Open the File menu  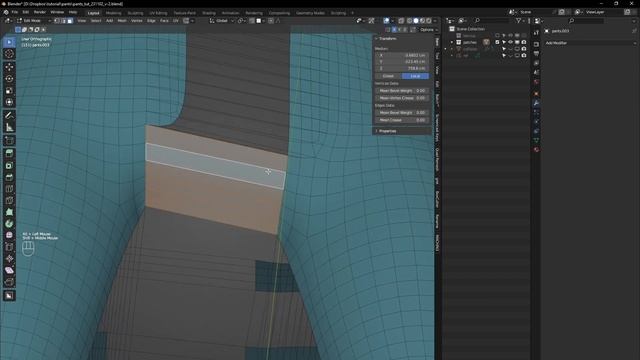point(15,12)
